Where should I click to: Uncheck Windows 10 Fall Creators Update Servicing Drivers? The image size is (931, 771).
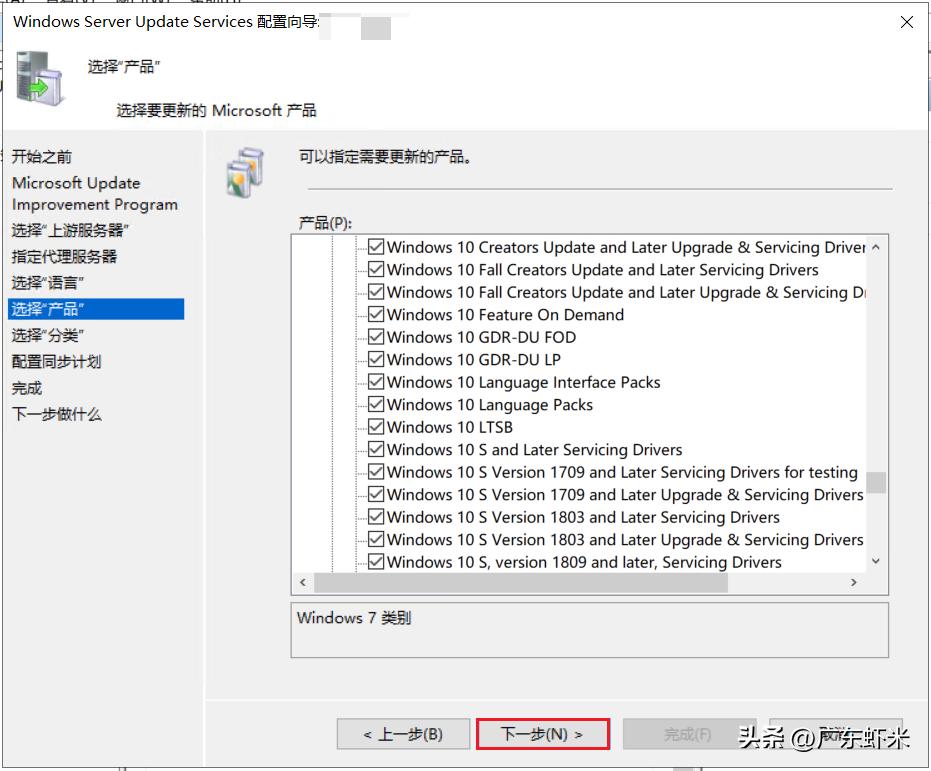tap(376, 269)
